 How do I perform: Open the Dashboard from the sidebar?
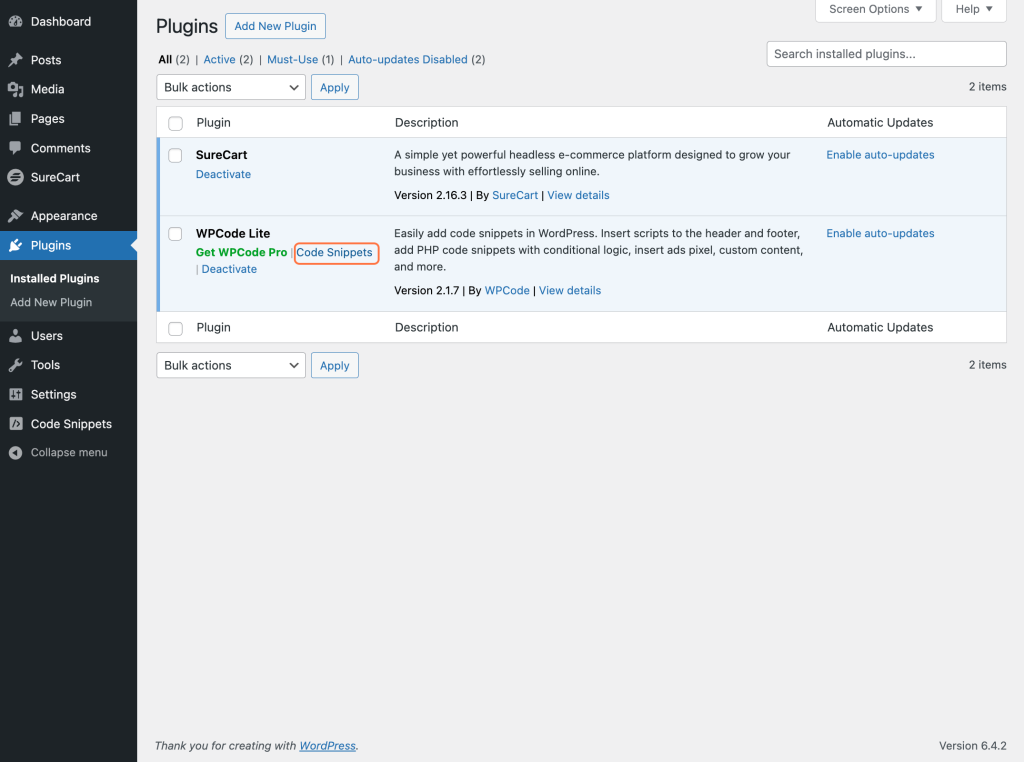click(16, 20)
